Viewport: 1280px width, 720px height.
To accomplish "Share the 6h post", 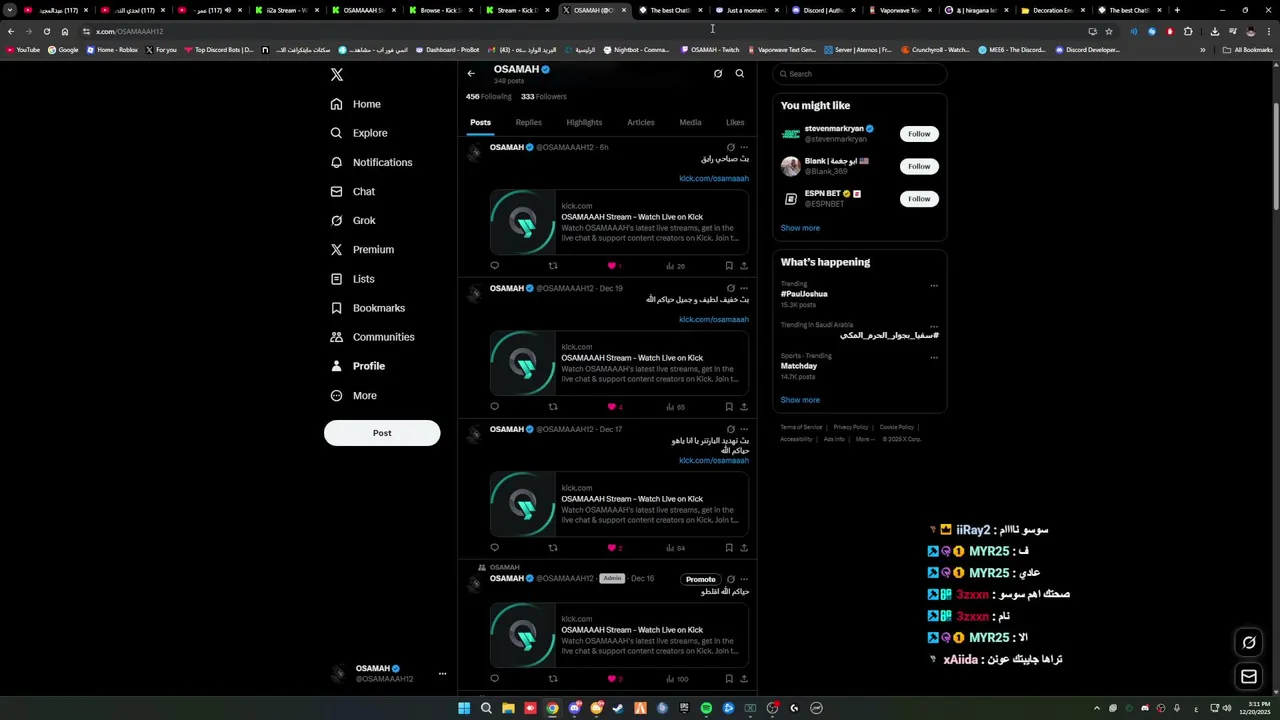I will tap(744, 266).
